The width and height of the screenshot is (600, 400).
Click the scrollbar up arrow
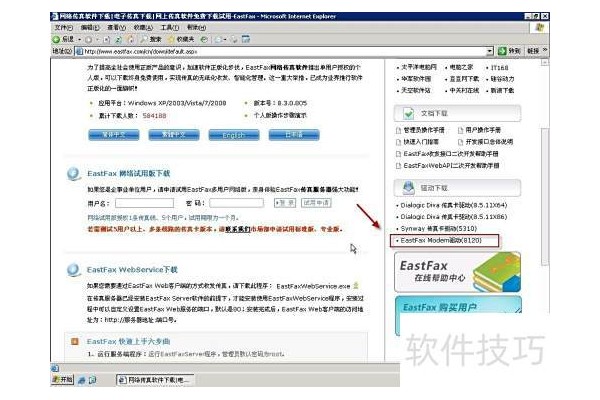coord(545,63)
